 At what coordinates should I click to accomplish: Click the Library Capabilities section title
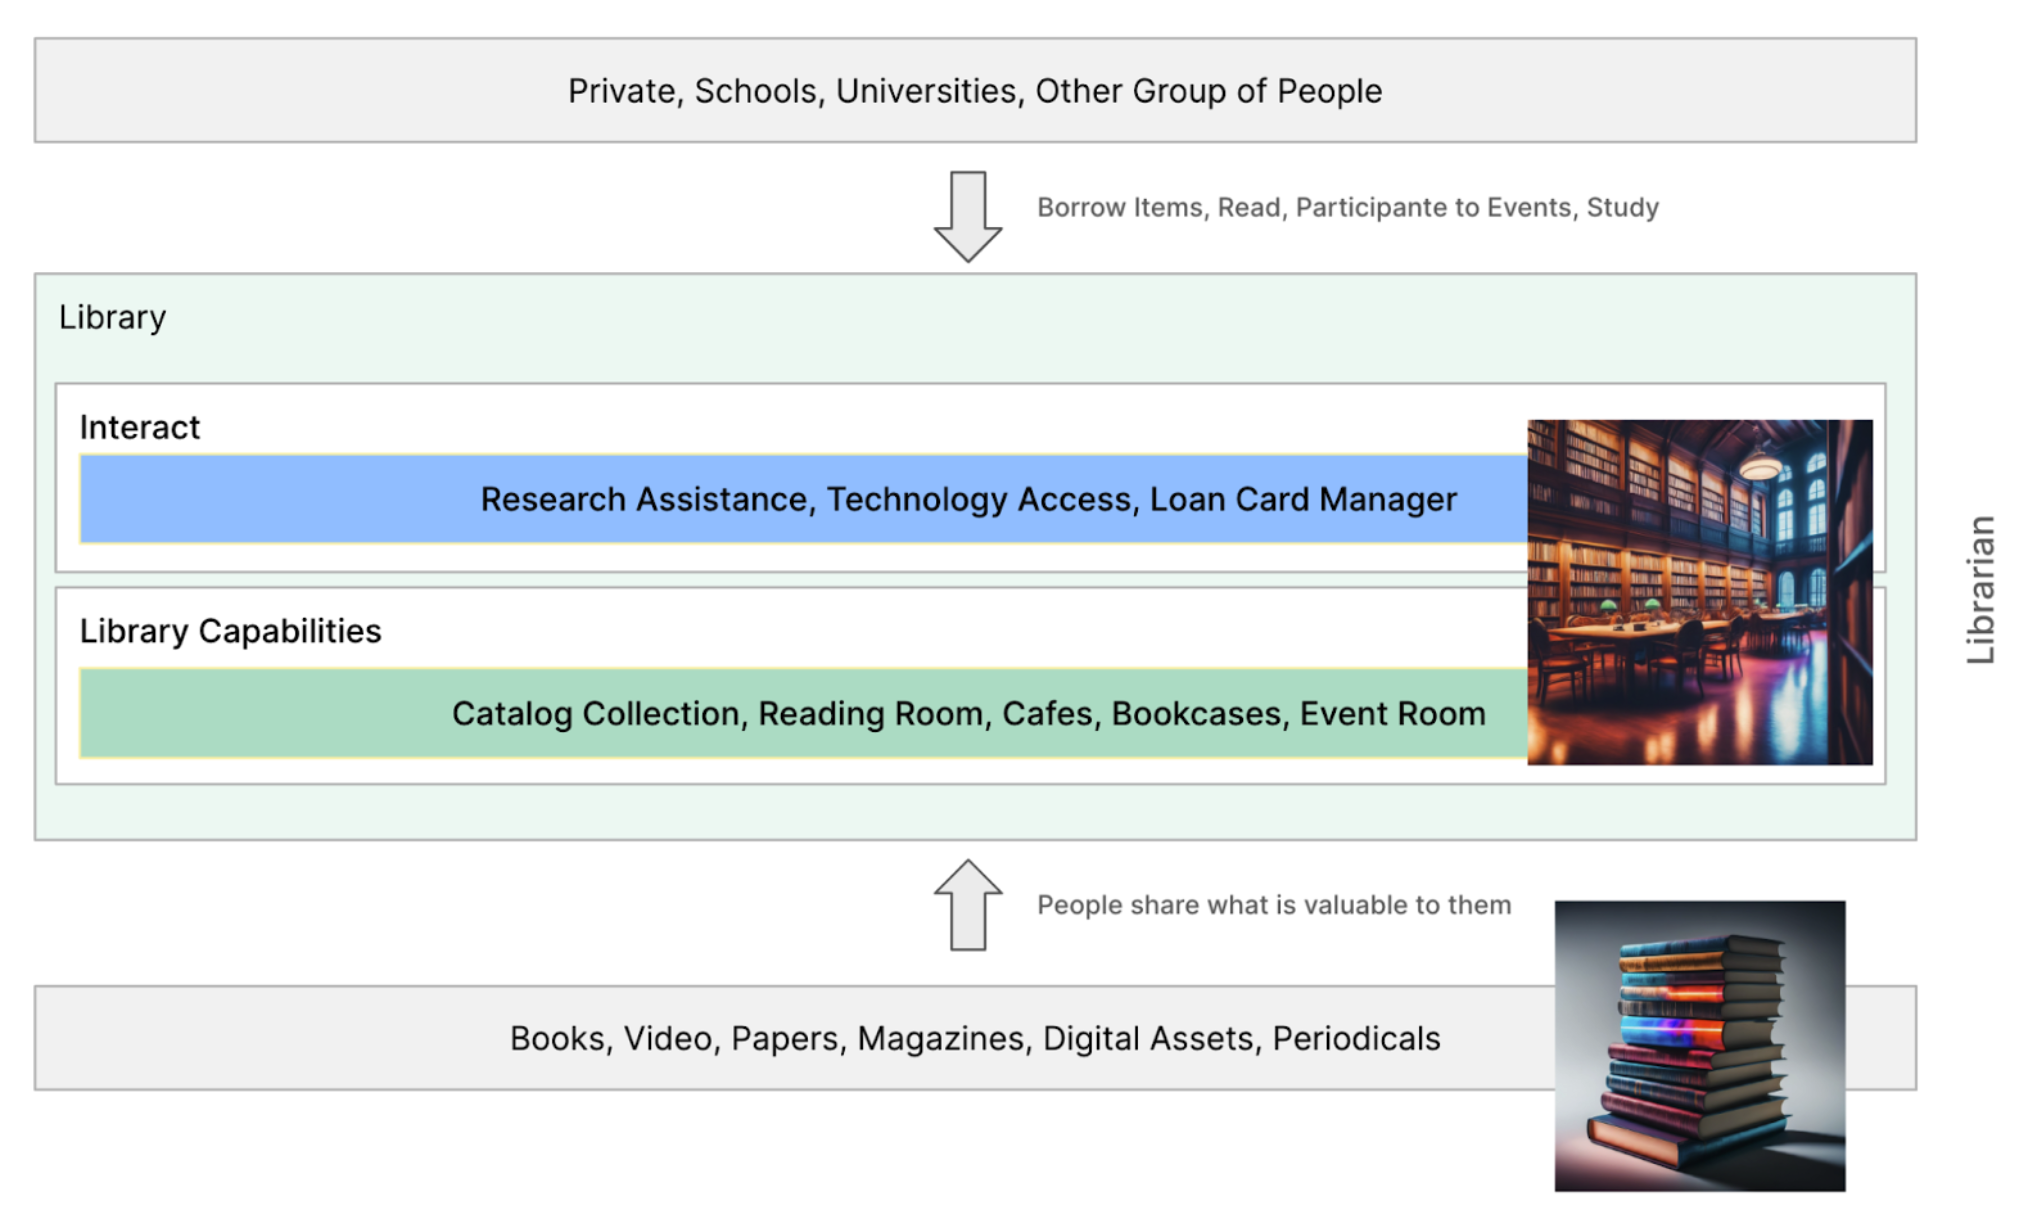tap(230, 631)
